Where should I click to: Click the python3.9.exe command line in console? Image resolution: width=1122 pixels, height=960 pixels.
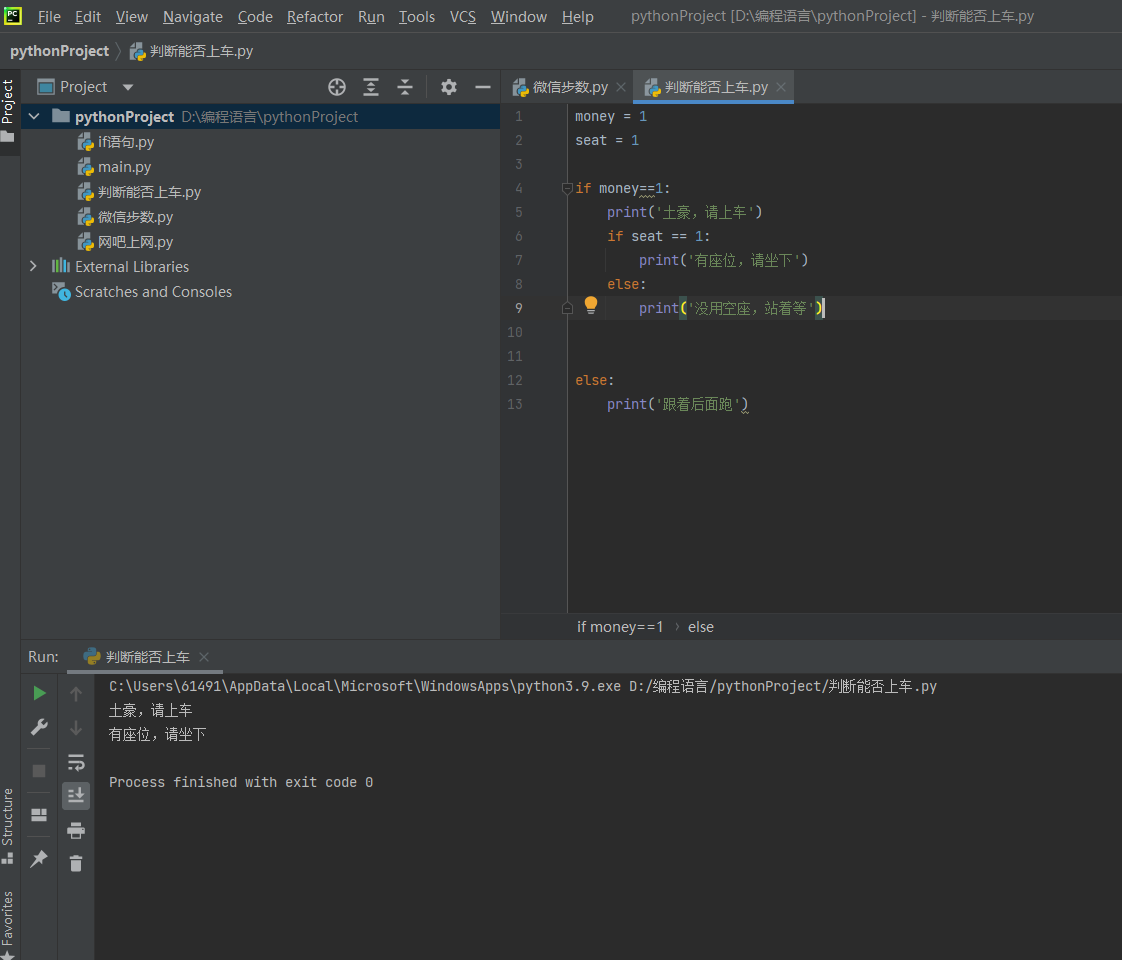[x=522, y=687]
